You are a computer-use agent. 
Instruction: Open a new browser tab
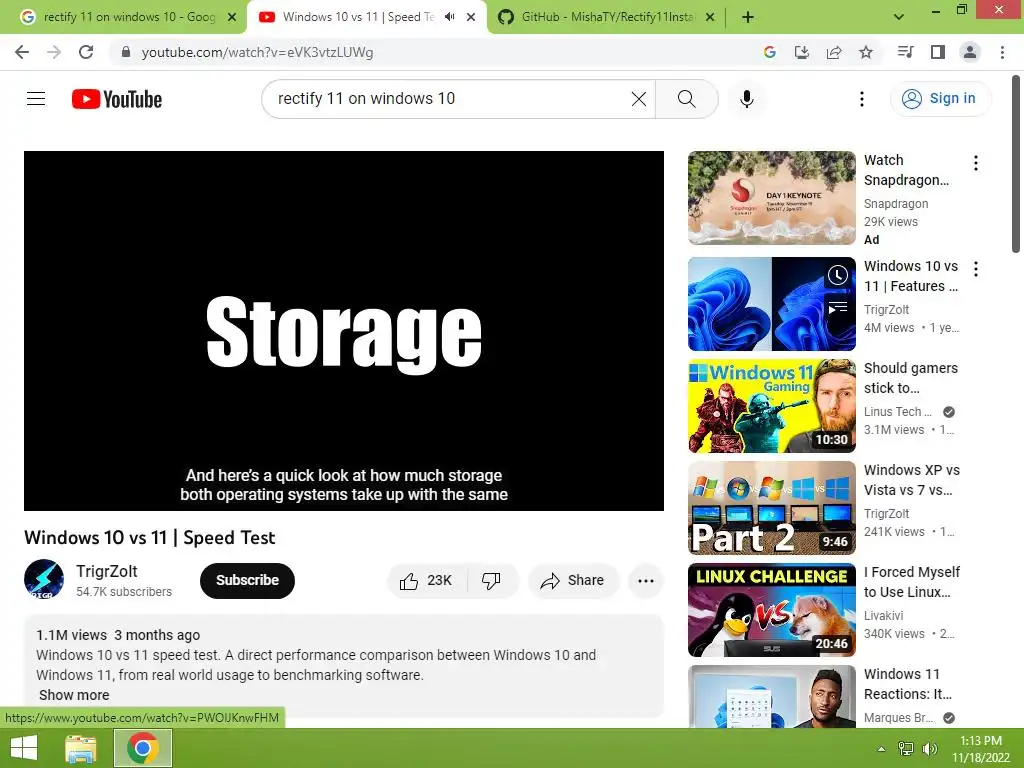pyautogui.click(x=748, y=17)
